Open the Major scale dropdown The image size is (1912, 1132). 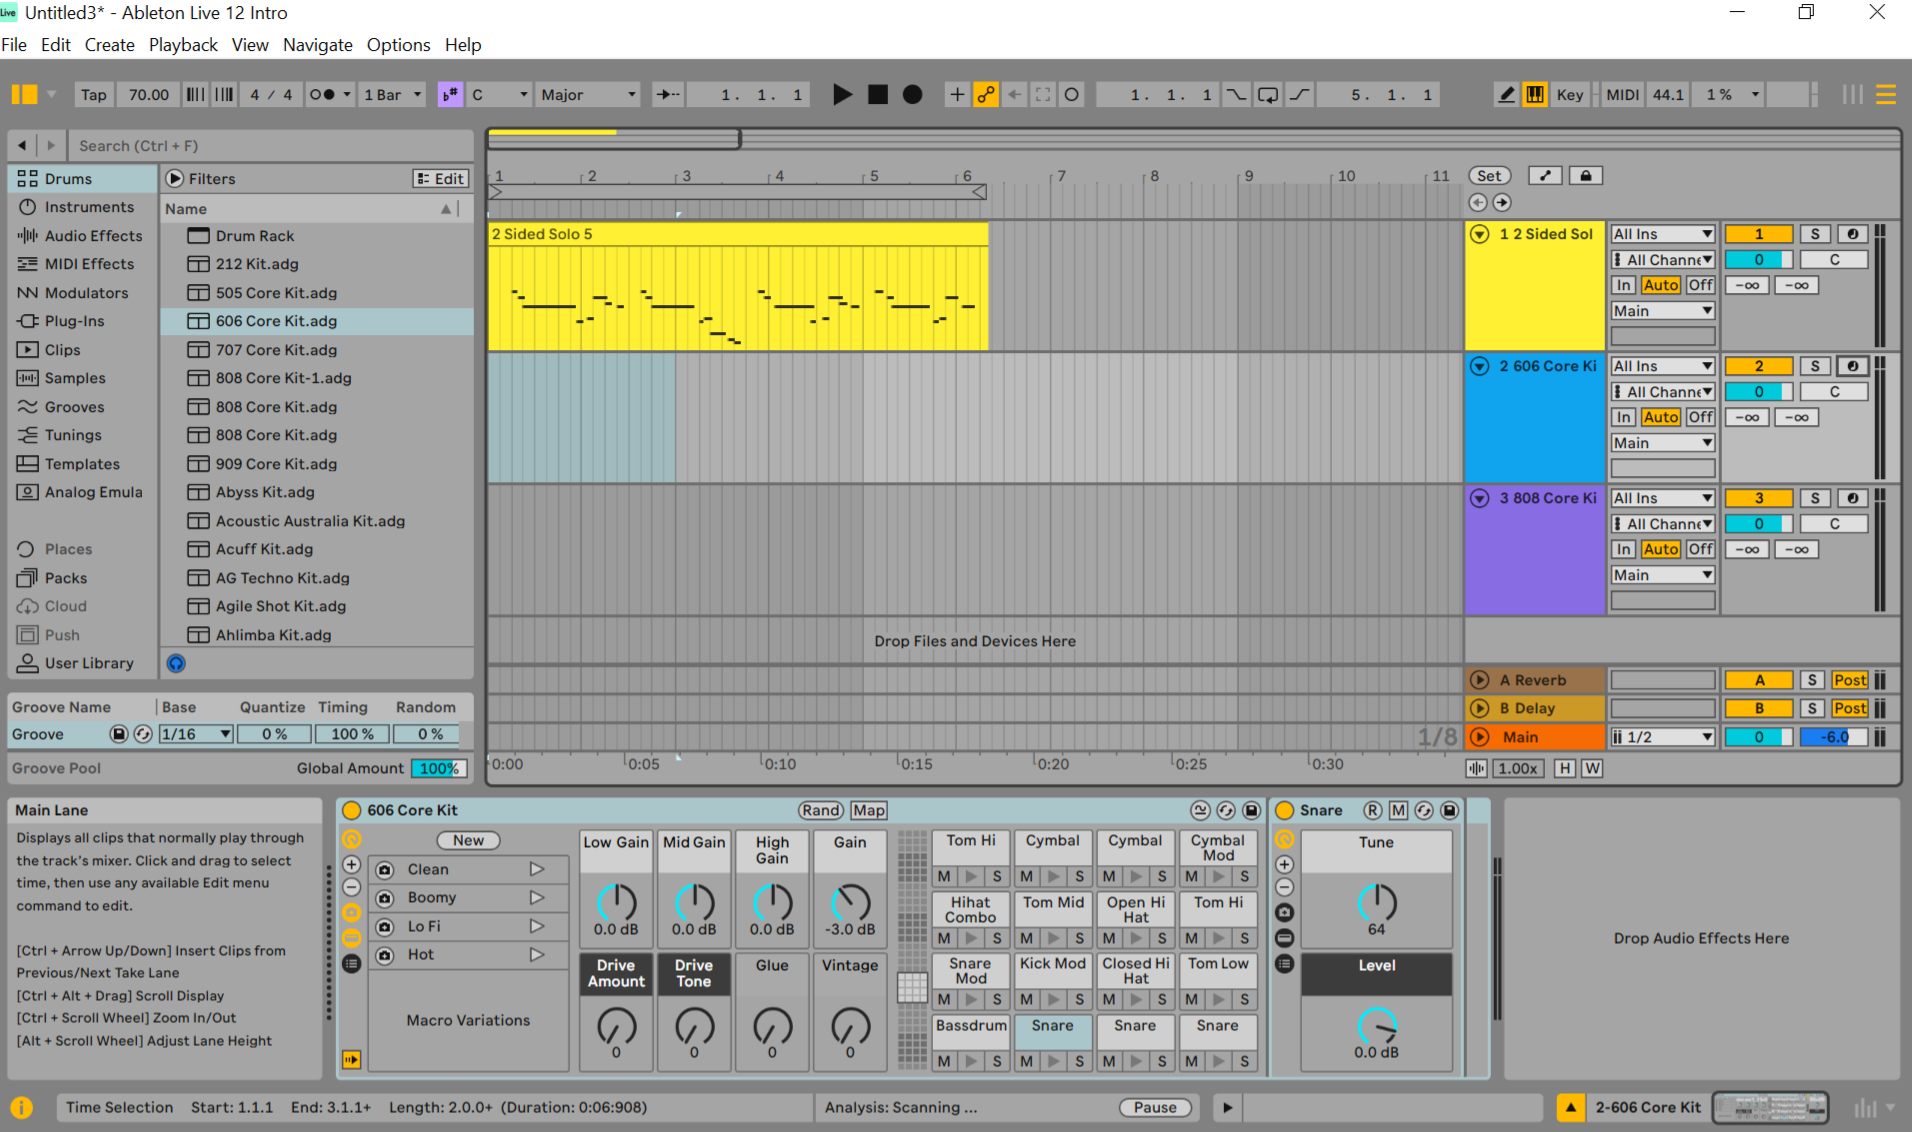[x=588, y=94]
